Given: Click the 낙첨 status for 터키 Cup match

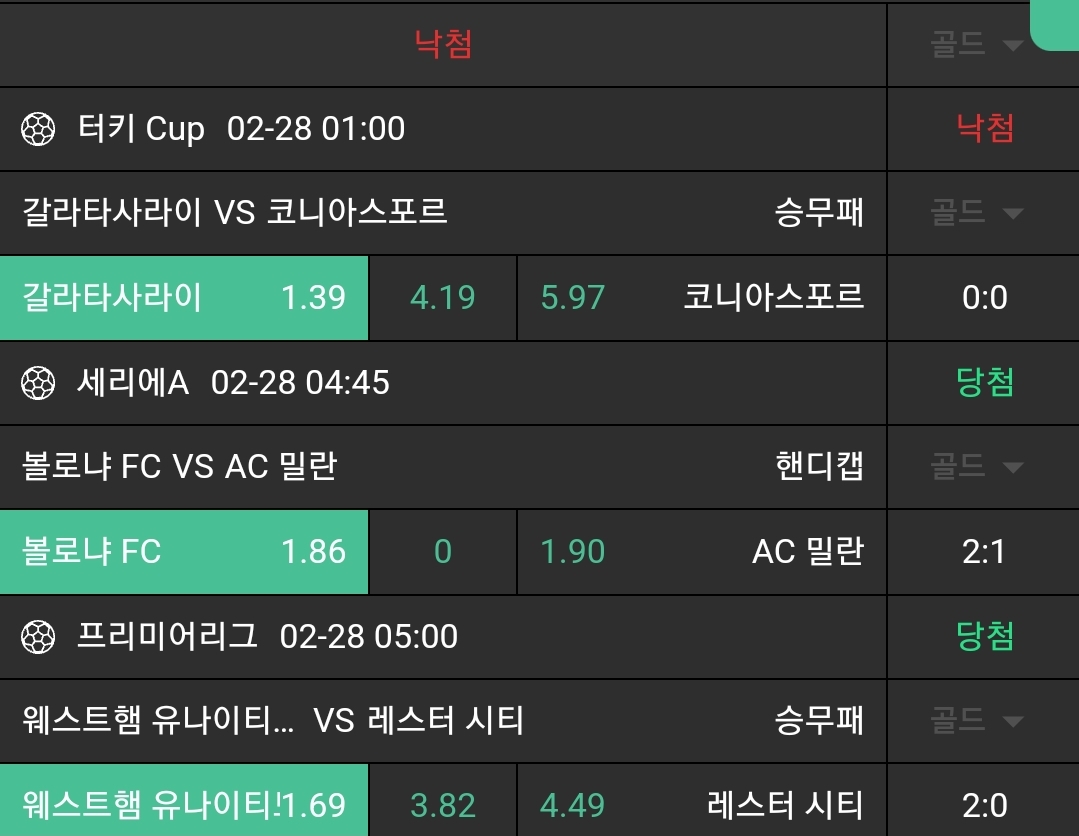Looking at the screenshot, I should pyautogui.click(x=985, y=128).
